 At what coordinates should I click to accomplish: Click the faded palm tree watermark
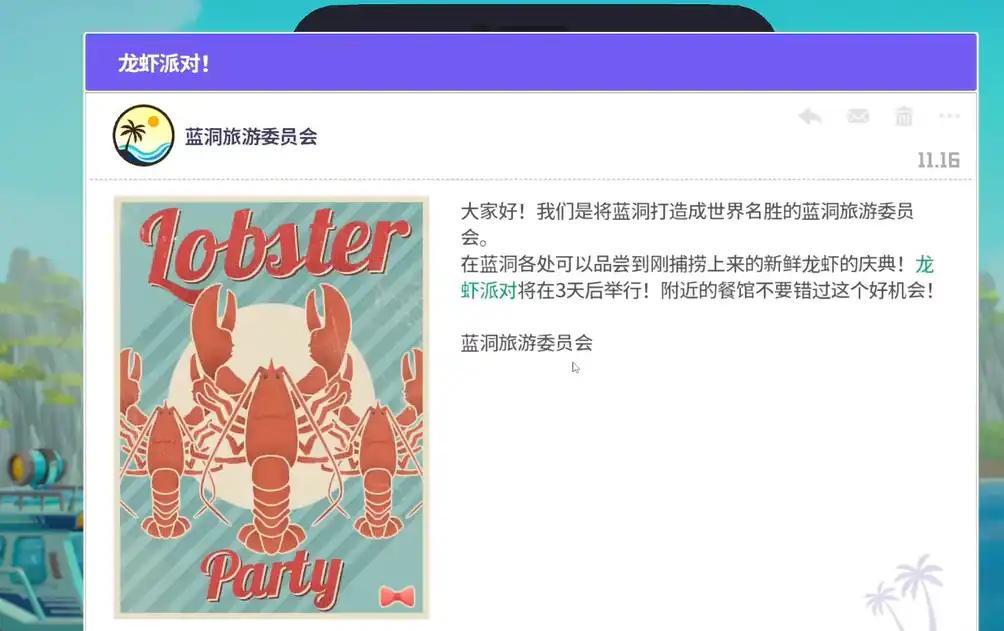(x=904, y=592)
